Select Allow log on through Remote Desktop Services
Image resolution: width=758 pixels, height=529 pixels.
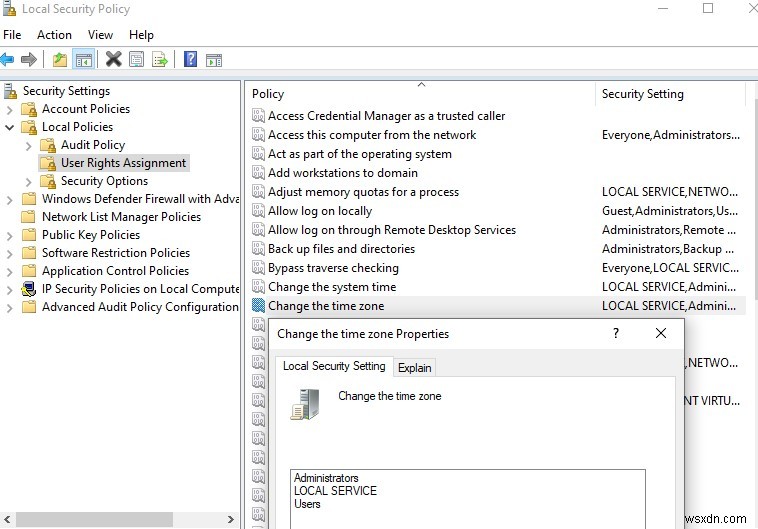tap(392, 230)
